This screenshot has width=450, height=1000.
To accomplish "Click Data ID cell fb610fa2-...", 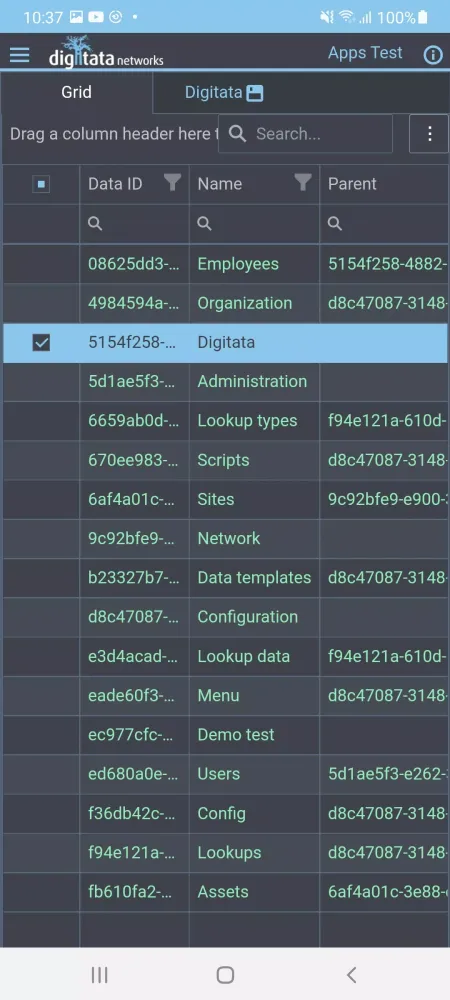I will (x=134, y=892).
